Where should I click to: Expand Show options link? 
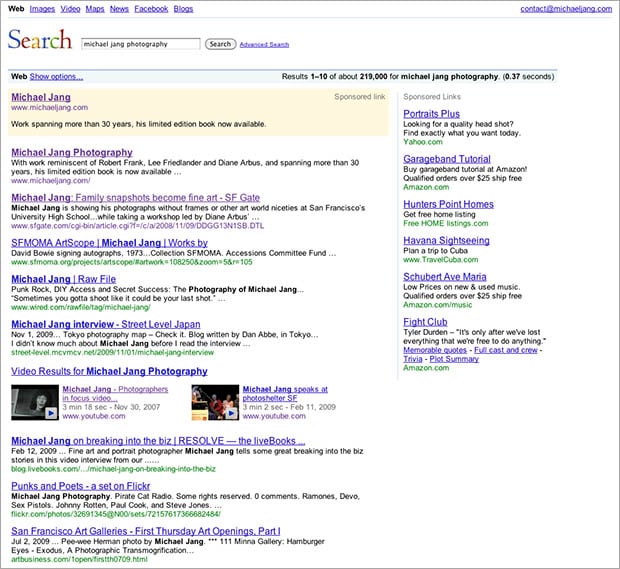click(x=56, y=76)
